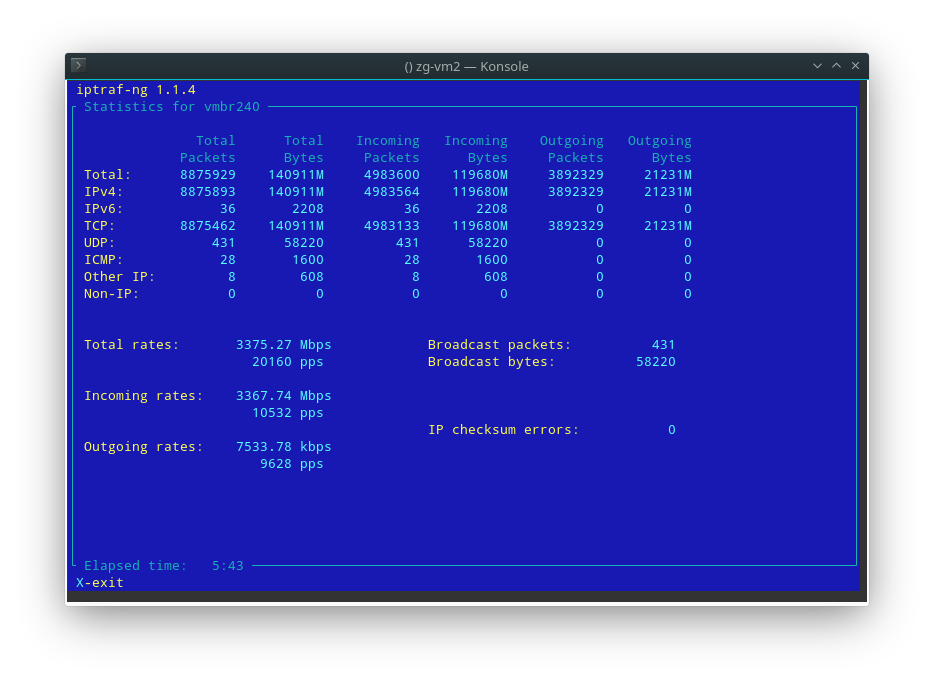Viewport: 934px width, 683px height.
Task: Click the 'Total Packets' column header
Action: pos(208,149)
